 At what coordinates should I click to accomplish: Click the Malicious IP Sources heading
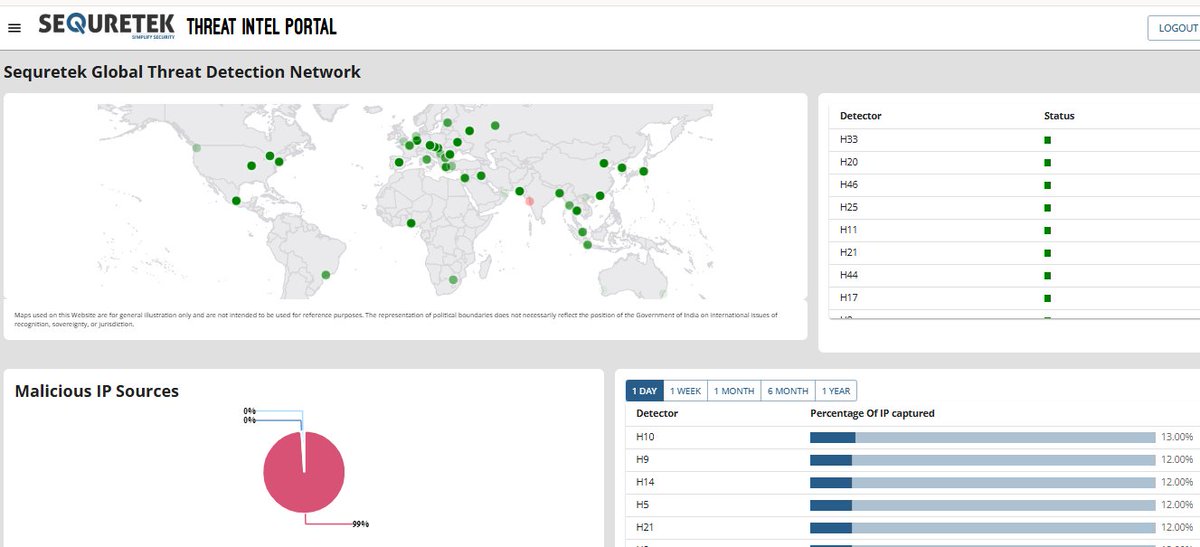click(97, 391)
